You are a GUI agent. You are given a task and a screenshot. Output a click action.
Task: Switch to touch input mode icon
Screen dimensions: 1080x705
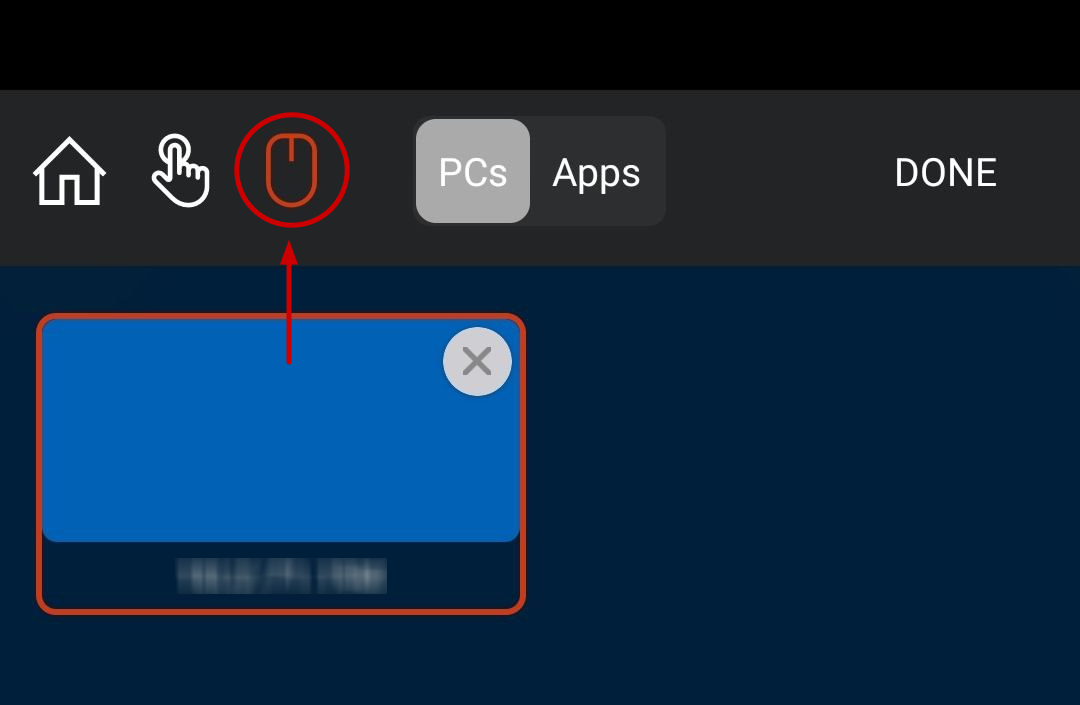point(180,171)
